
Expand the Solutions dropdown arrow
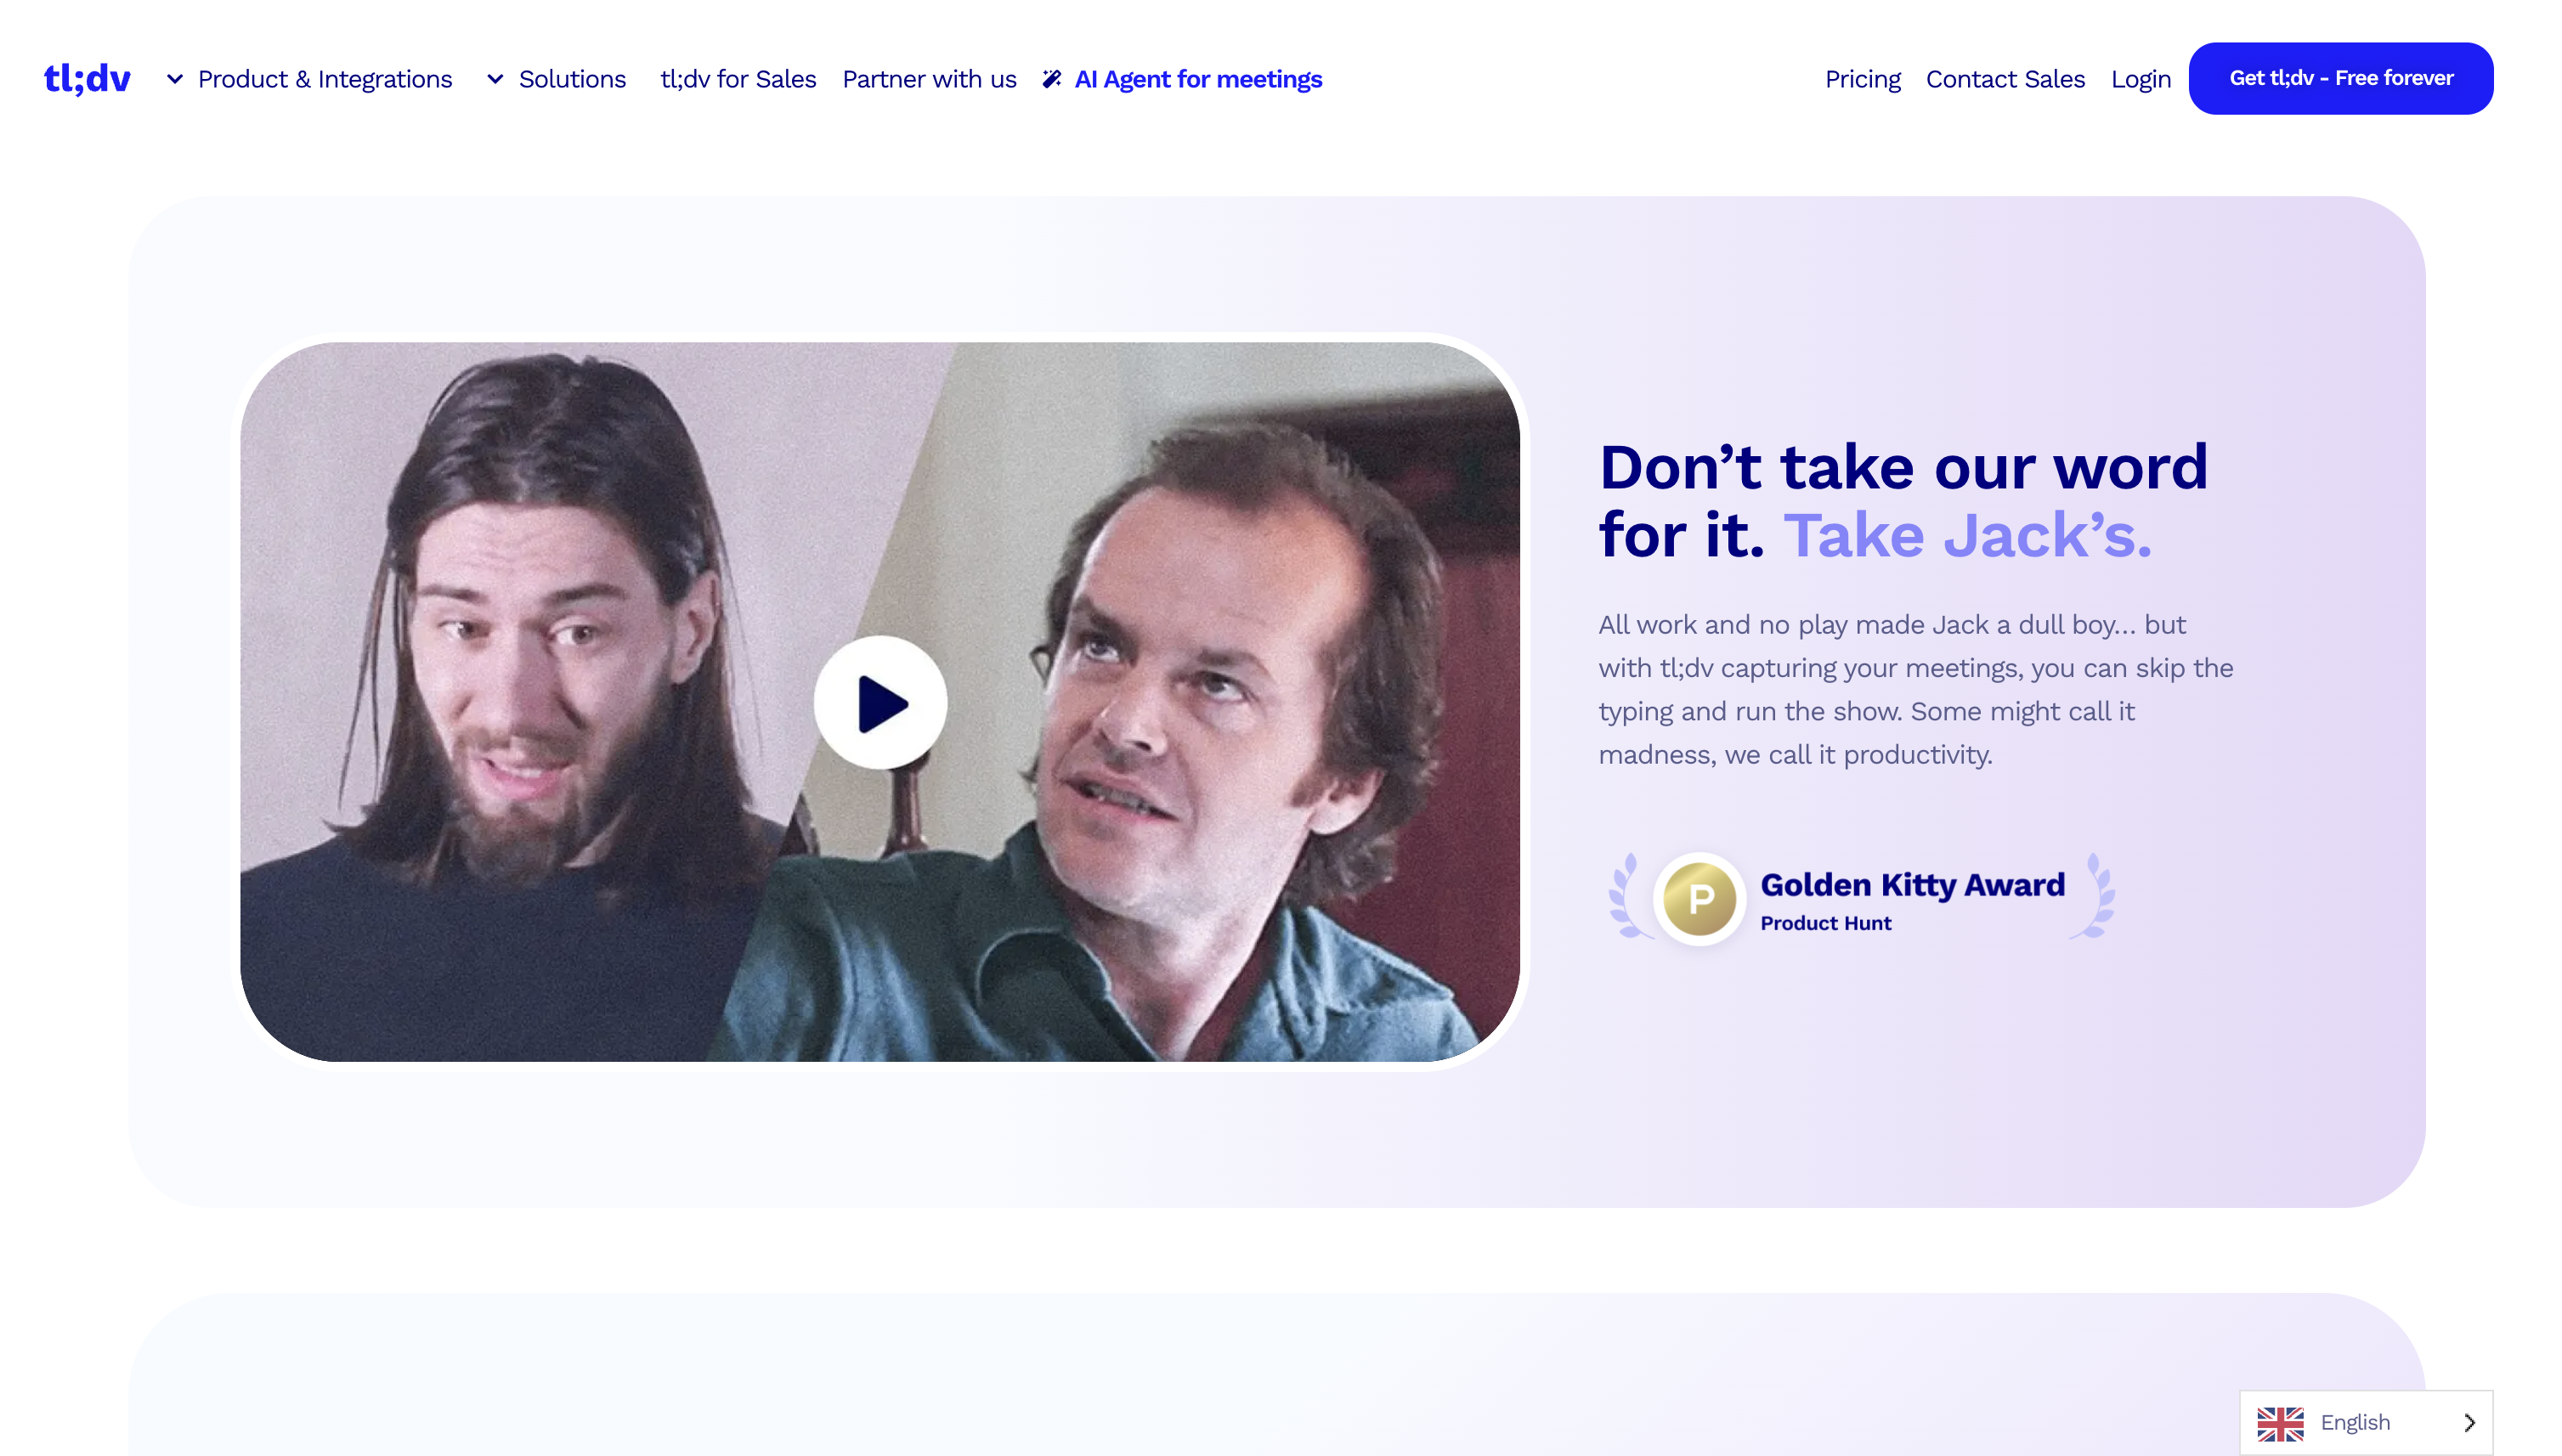point(495,79)
